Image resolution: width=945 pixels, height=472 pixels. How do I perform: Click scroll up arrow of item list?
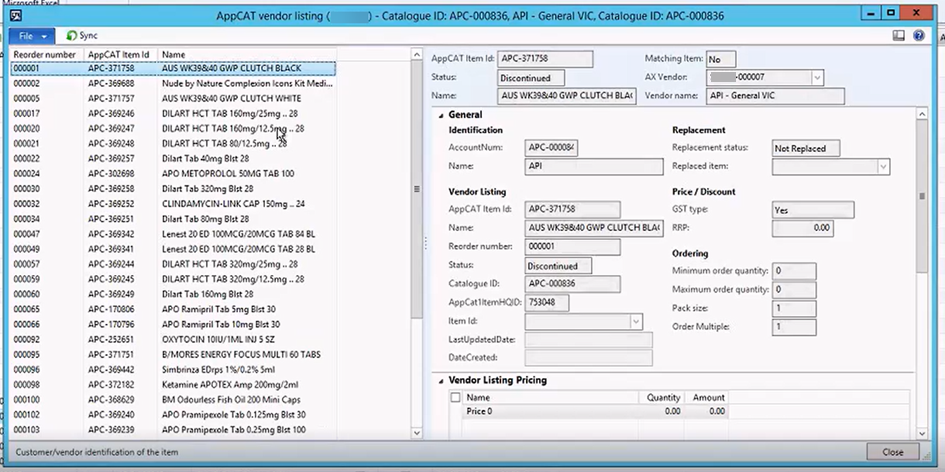416,55
